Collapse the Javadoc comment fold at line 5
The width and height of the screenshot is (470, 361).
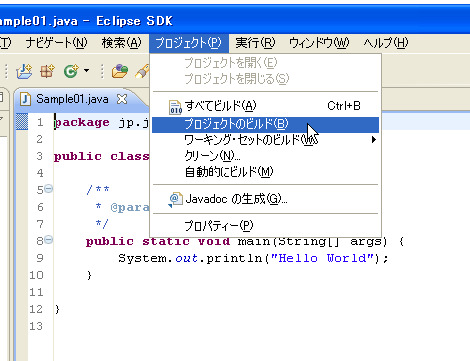click(48, 189)
